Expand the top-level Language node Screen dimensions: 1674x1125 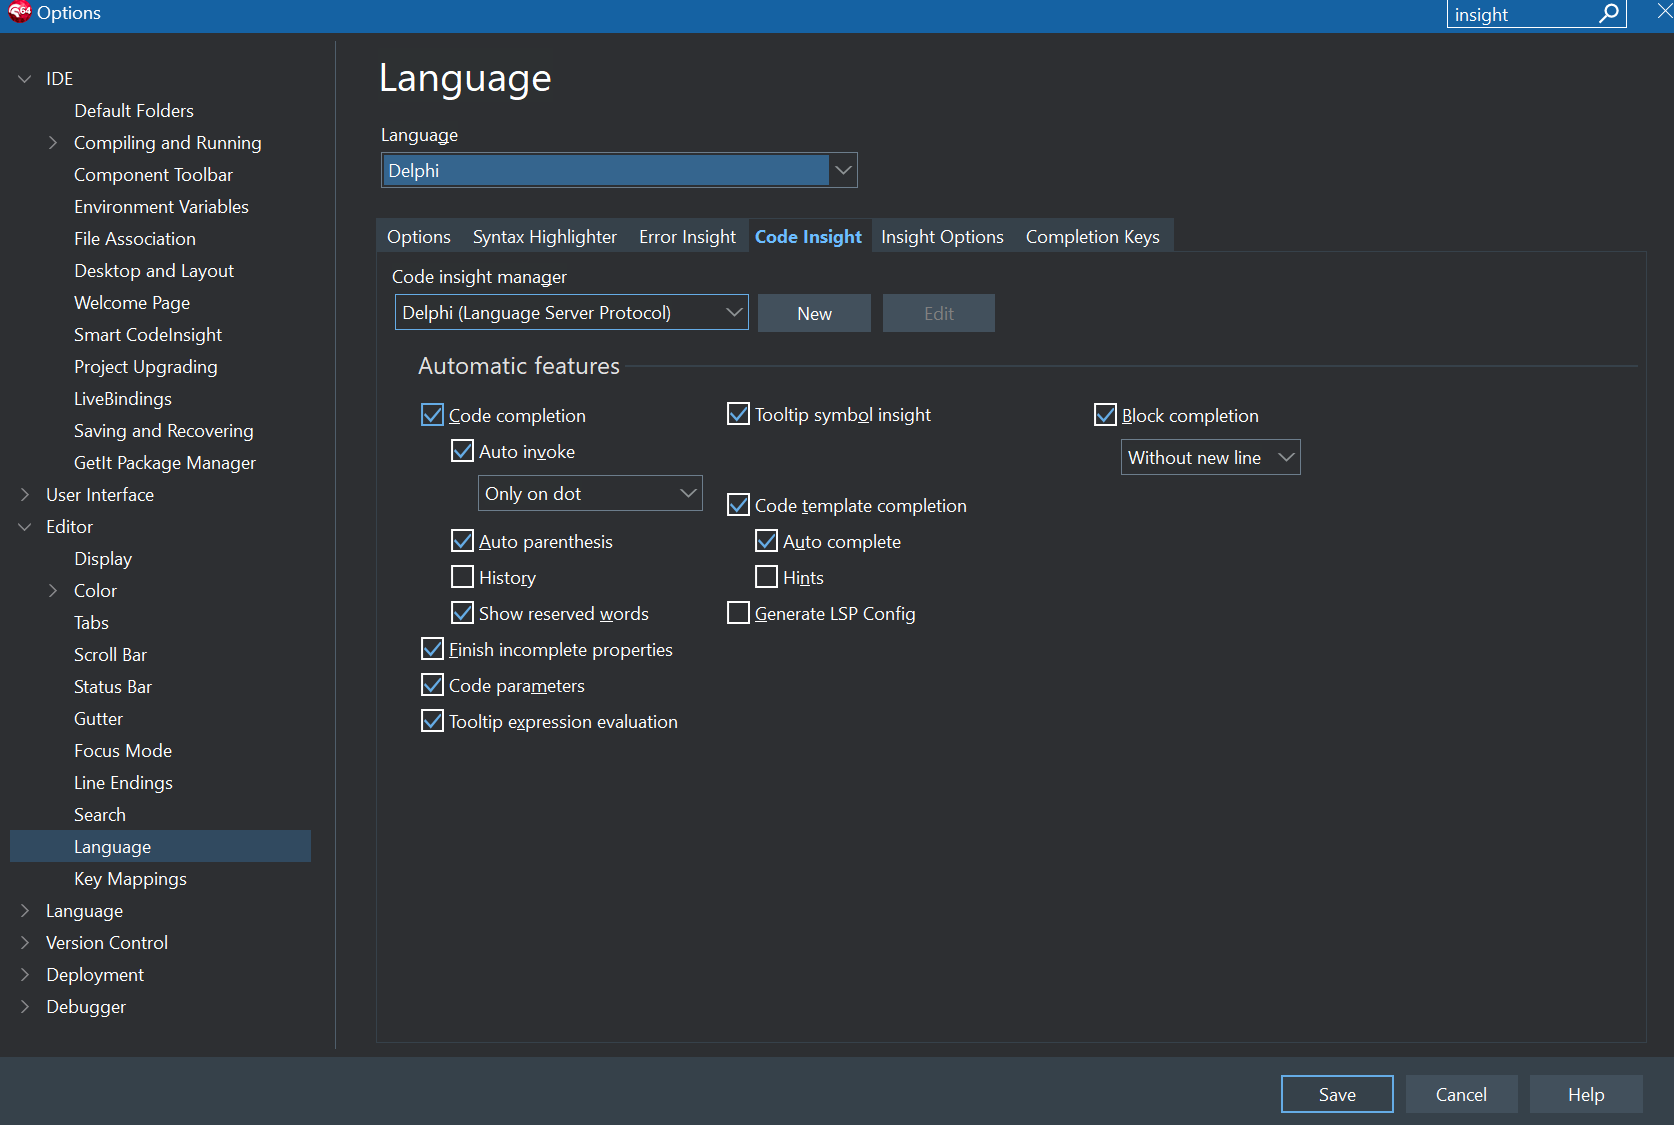[25, 911]
